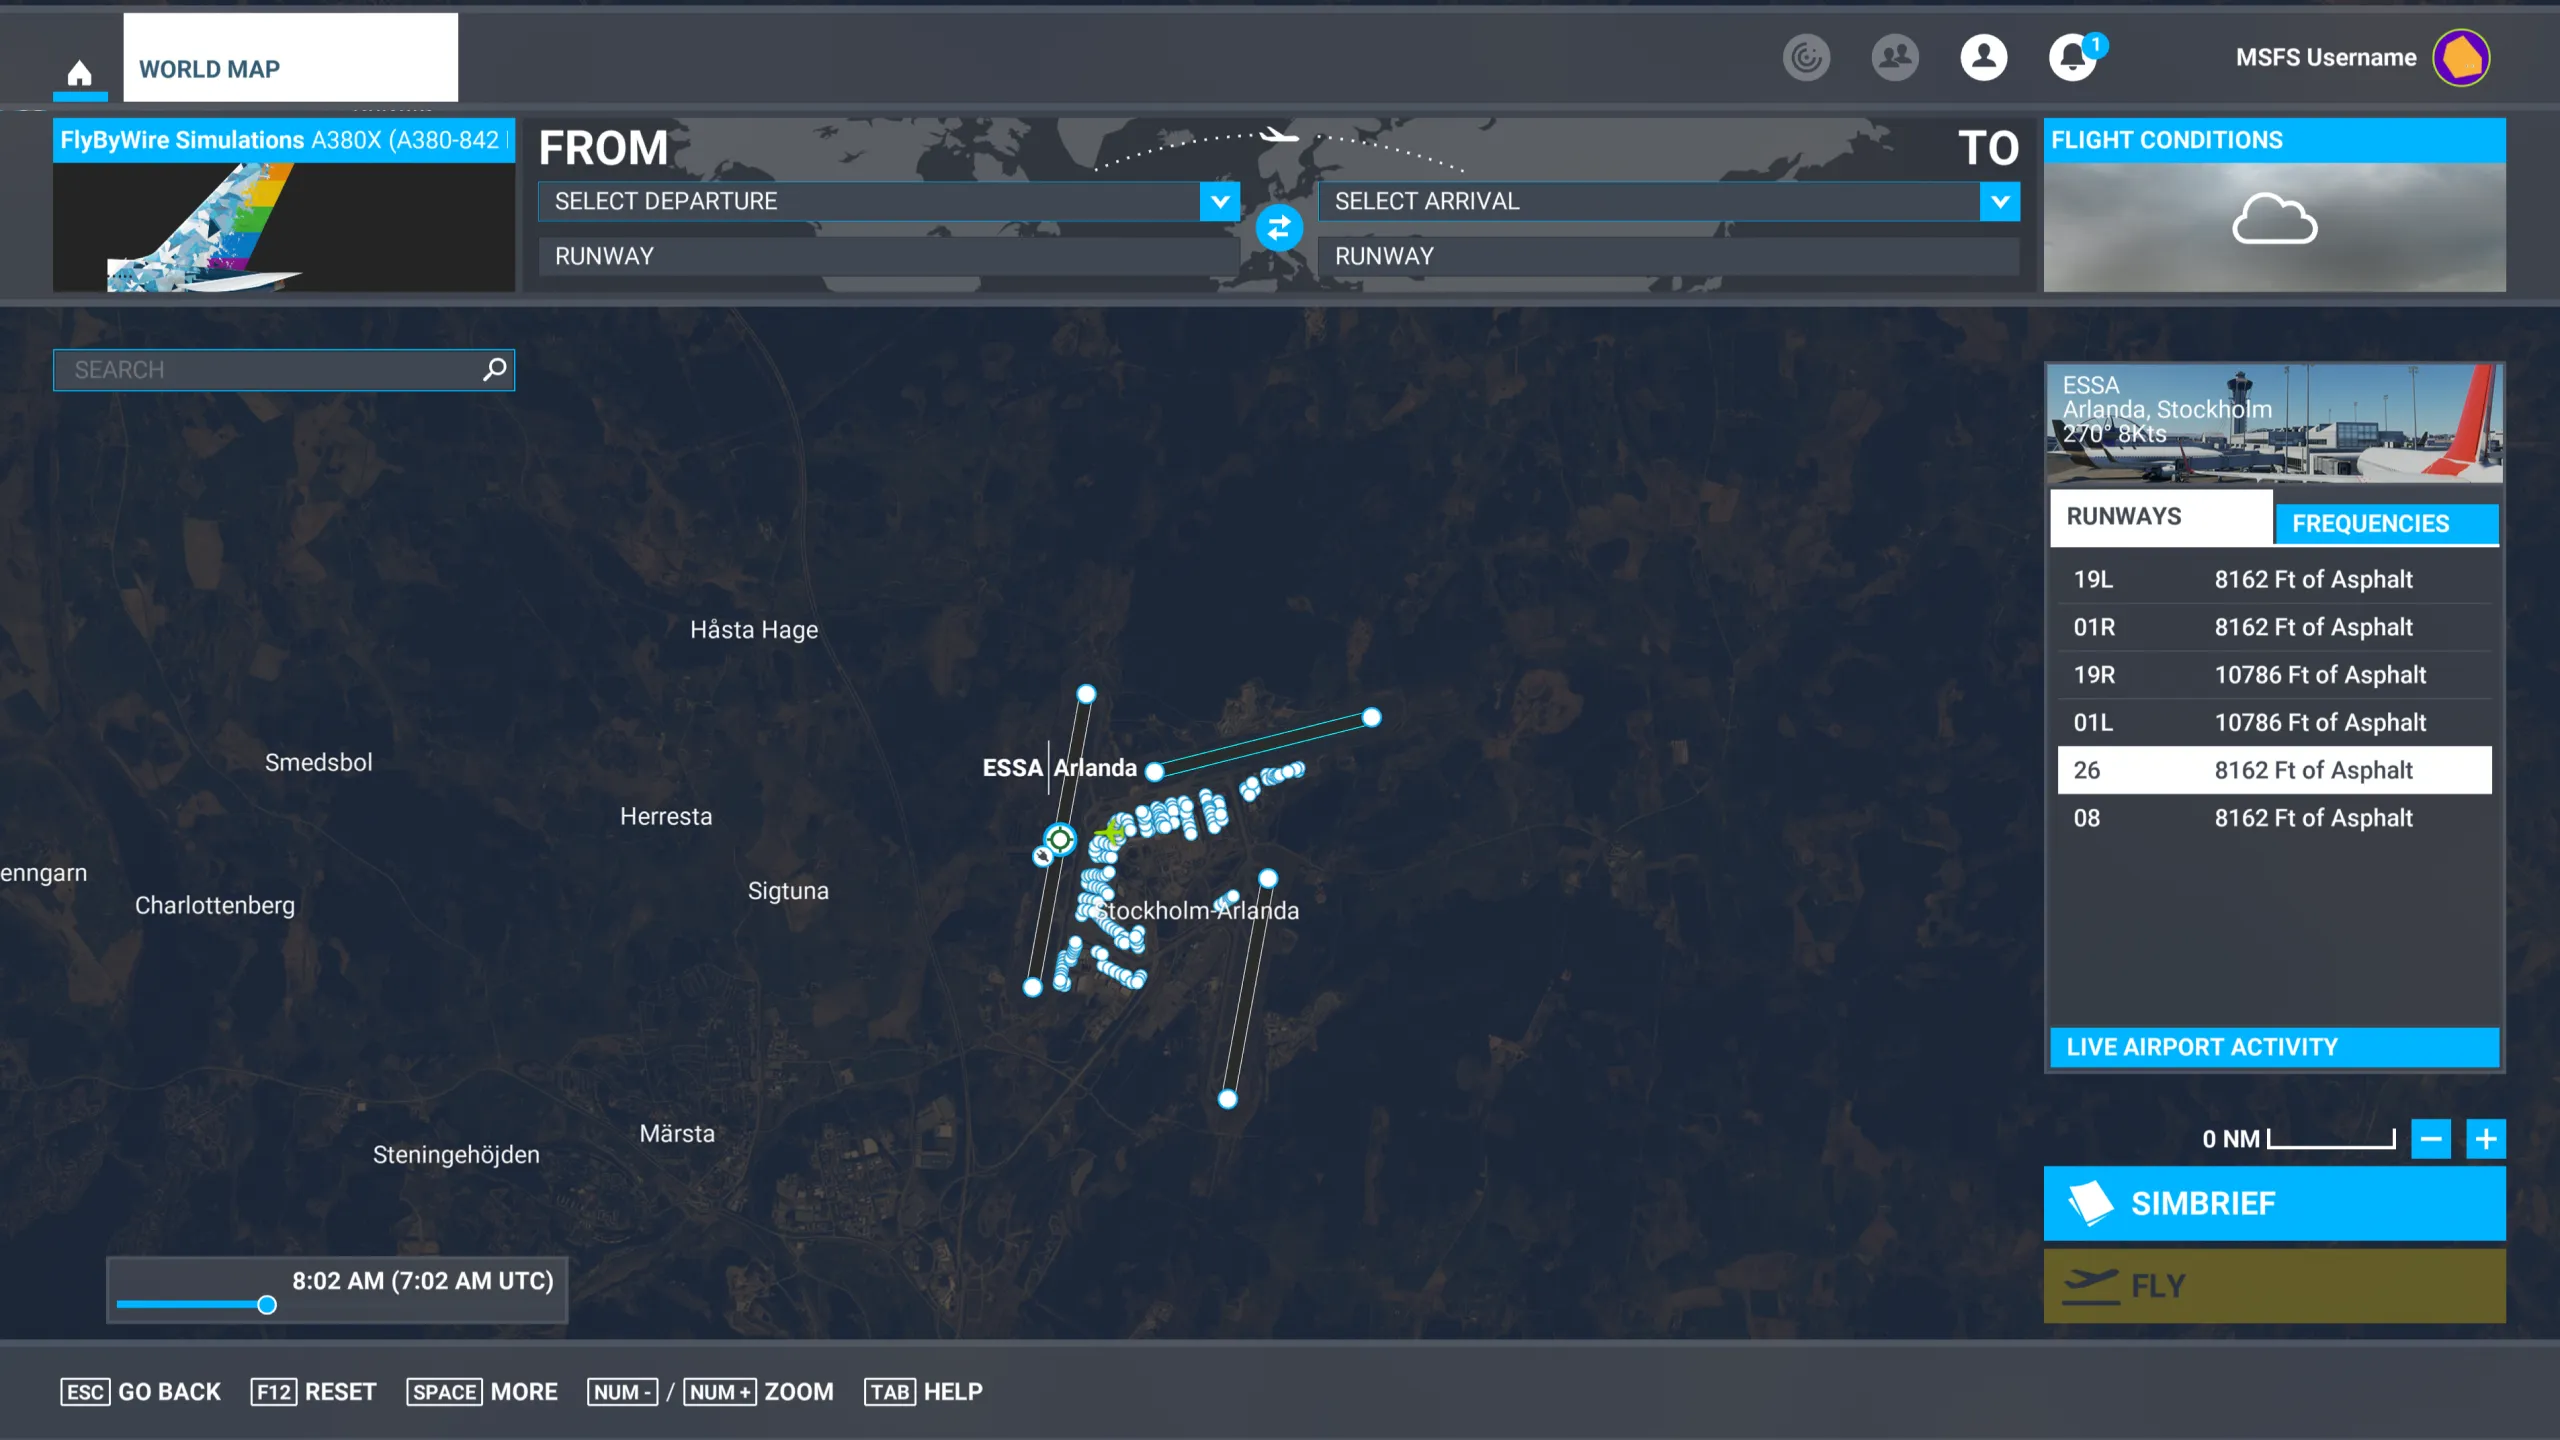Open the user profile icon
This screenshot has height=1440, width=2560.
(x=1984, y=57)
